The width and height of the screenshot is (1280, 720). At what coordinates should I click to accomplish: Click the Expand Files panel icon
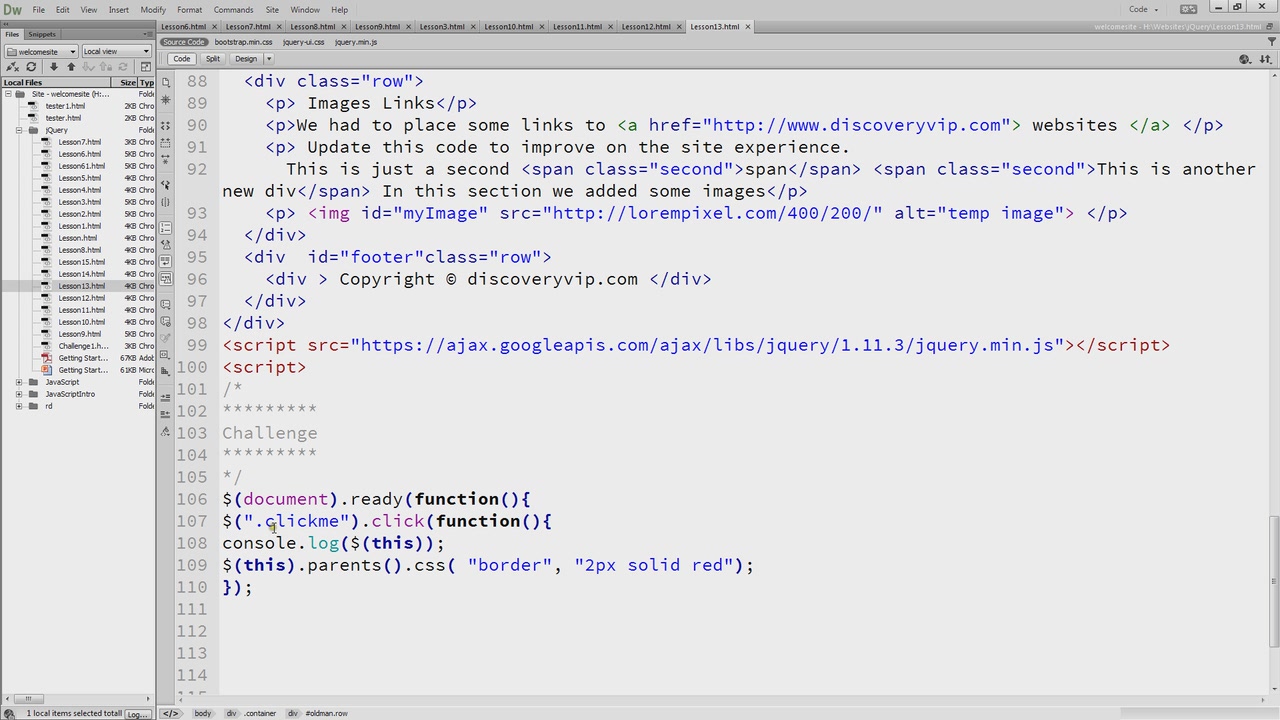point(145,67)
